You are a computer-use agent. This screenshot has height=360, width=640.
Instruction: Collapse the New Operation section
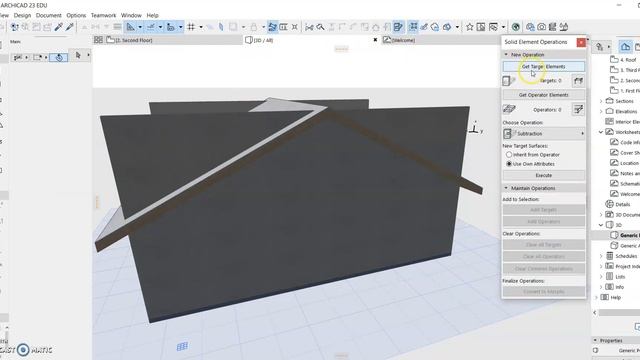[506, 54]
